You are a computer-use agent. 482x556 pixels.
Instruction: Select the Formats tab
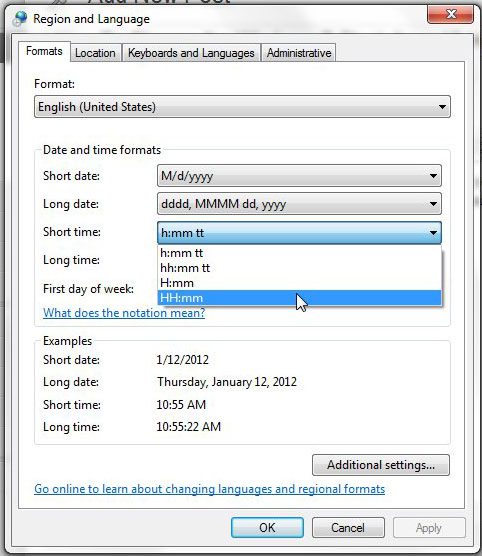(44, 51)
